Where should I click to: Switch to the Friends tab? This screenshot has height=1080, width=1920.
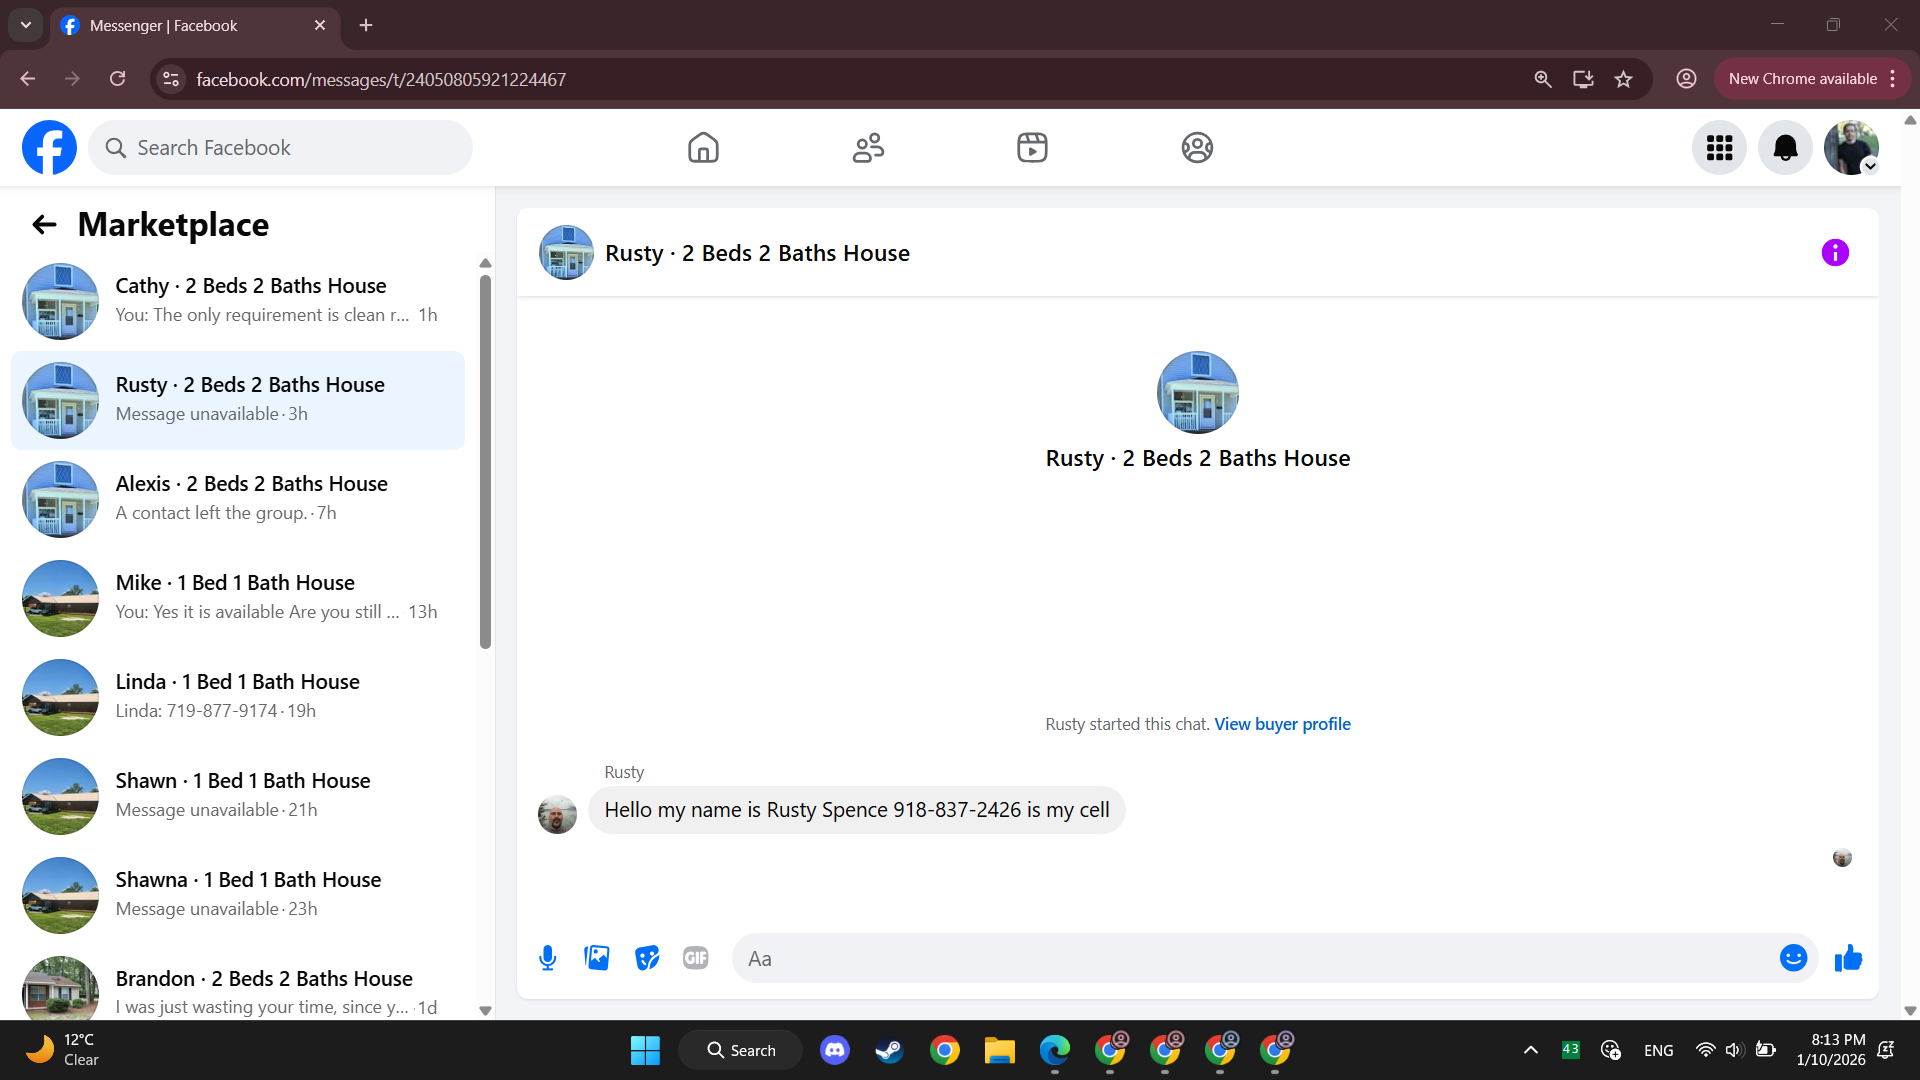868,148
